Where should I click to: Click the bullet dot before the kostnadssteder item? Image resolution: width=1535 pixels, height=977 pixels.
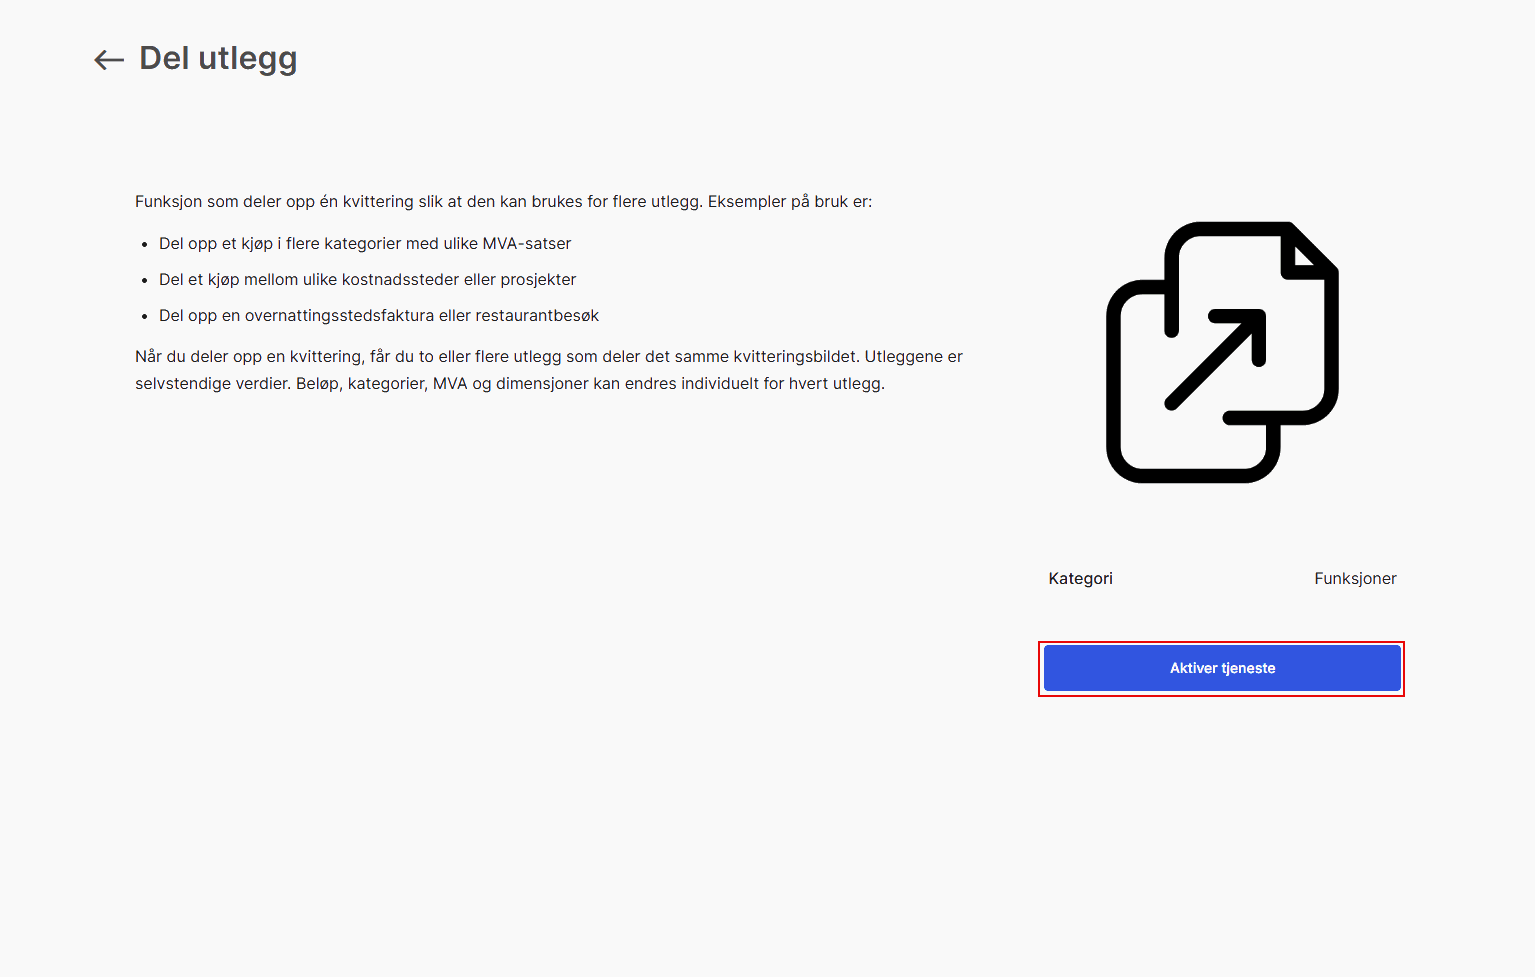pos(144,280)
